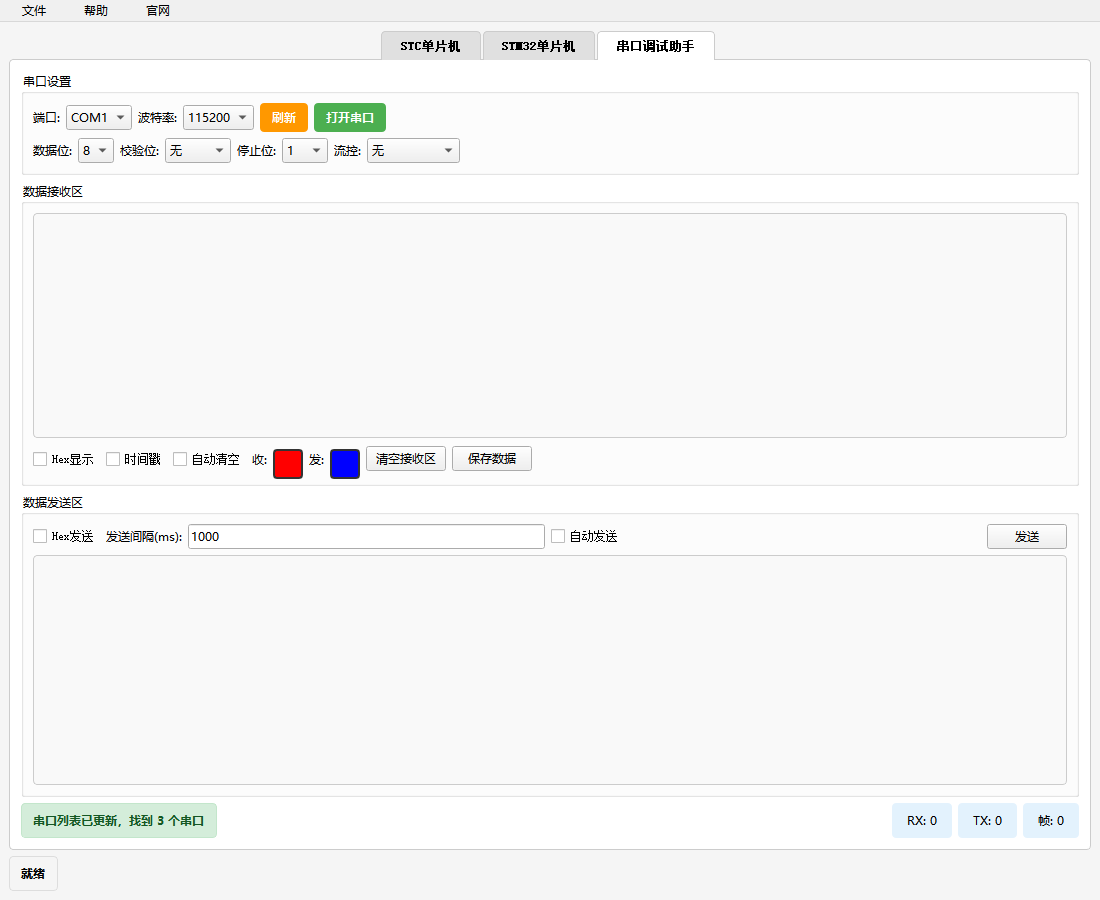Enable the Hex显示 checkbox
This screenshot has height=900, width=1100.
pyautogui.click(x=40, y=459)
